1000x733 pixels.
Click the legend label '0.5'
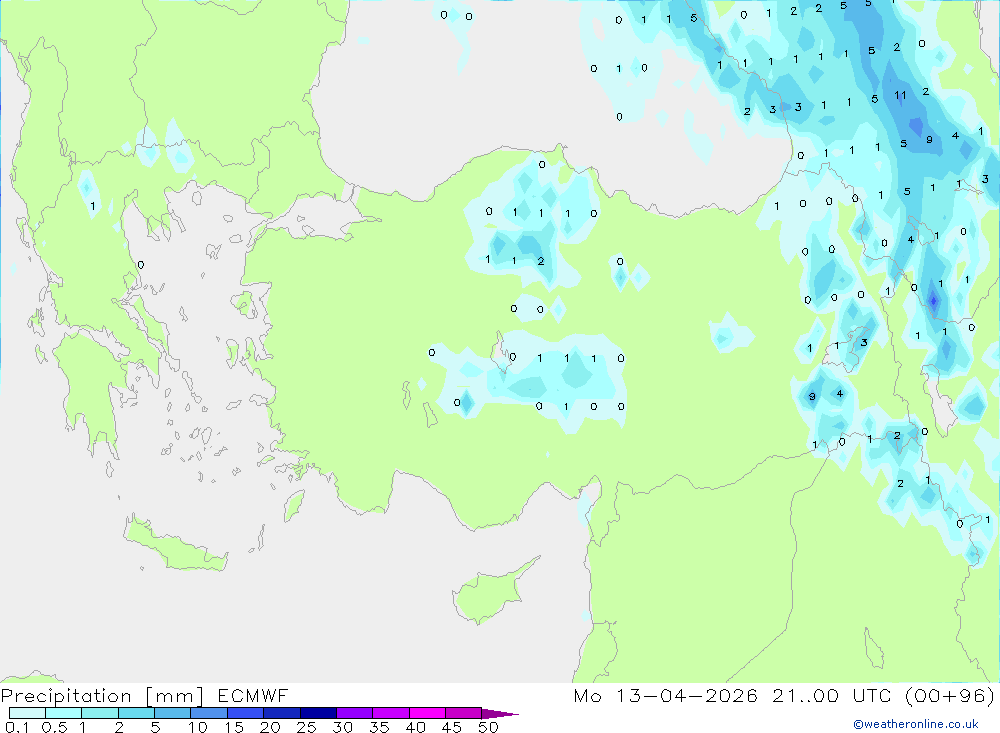[x=54, y=727]
